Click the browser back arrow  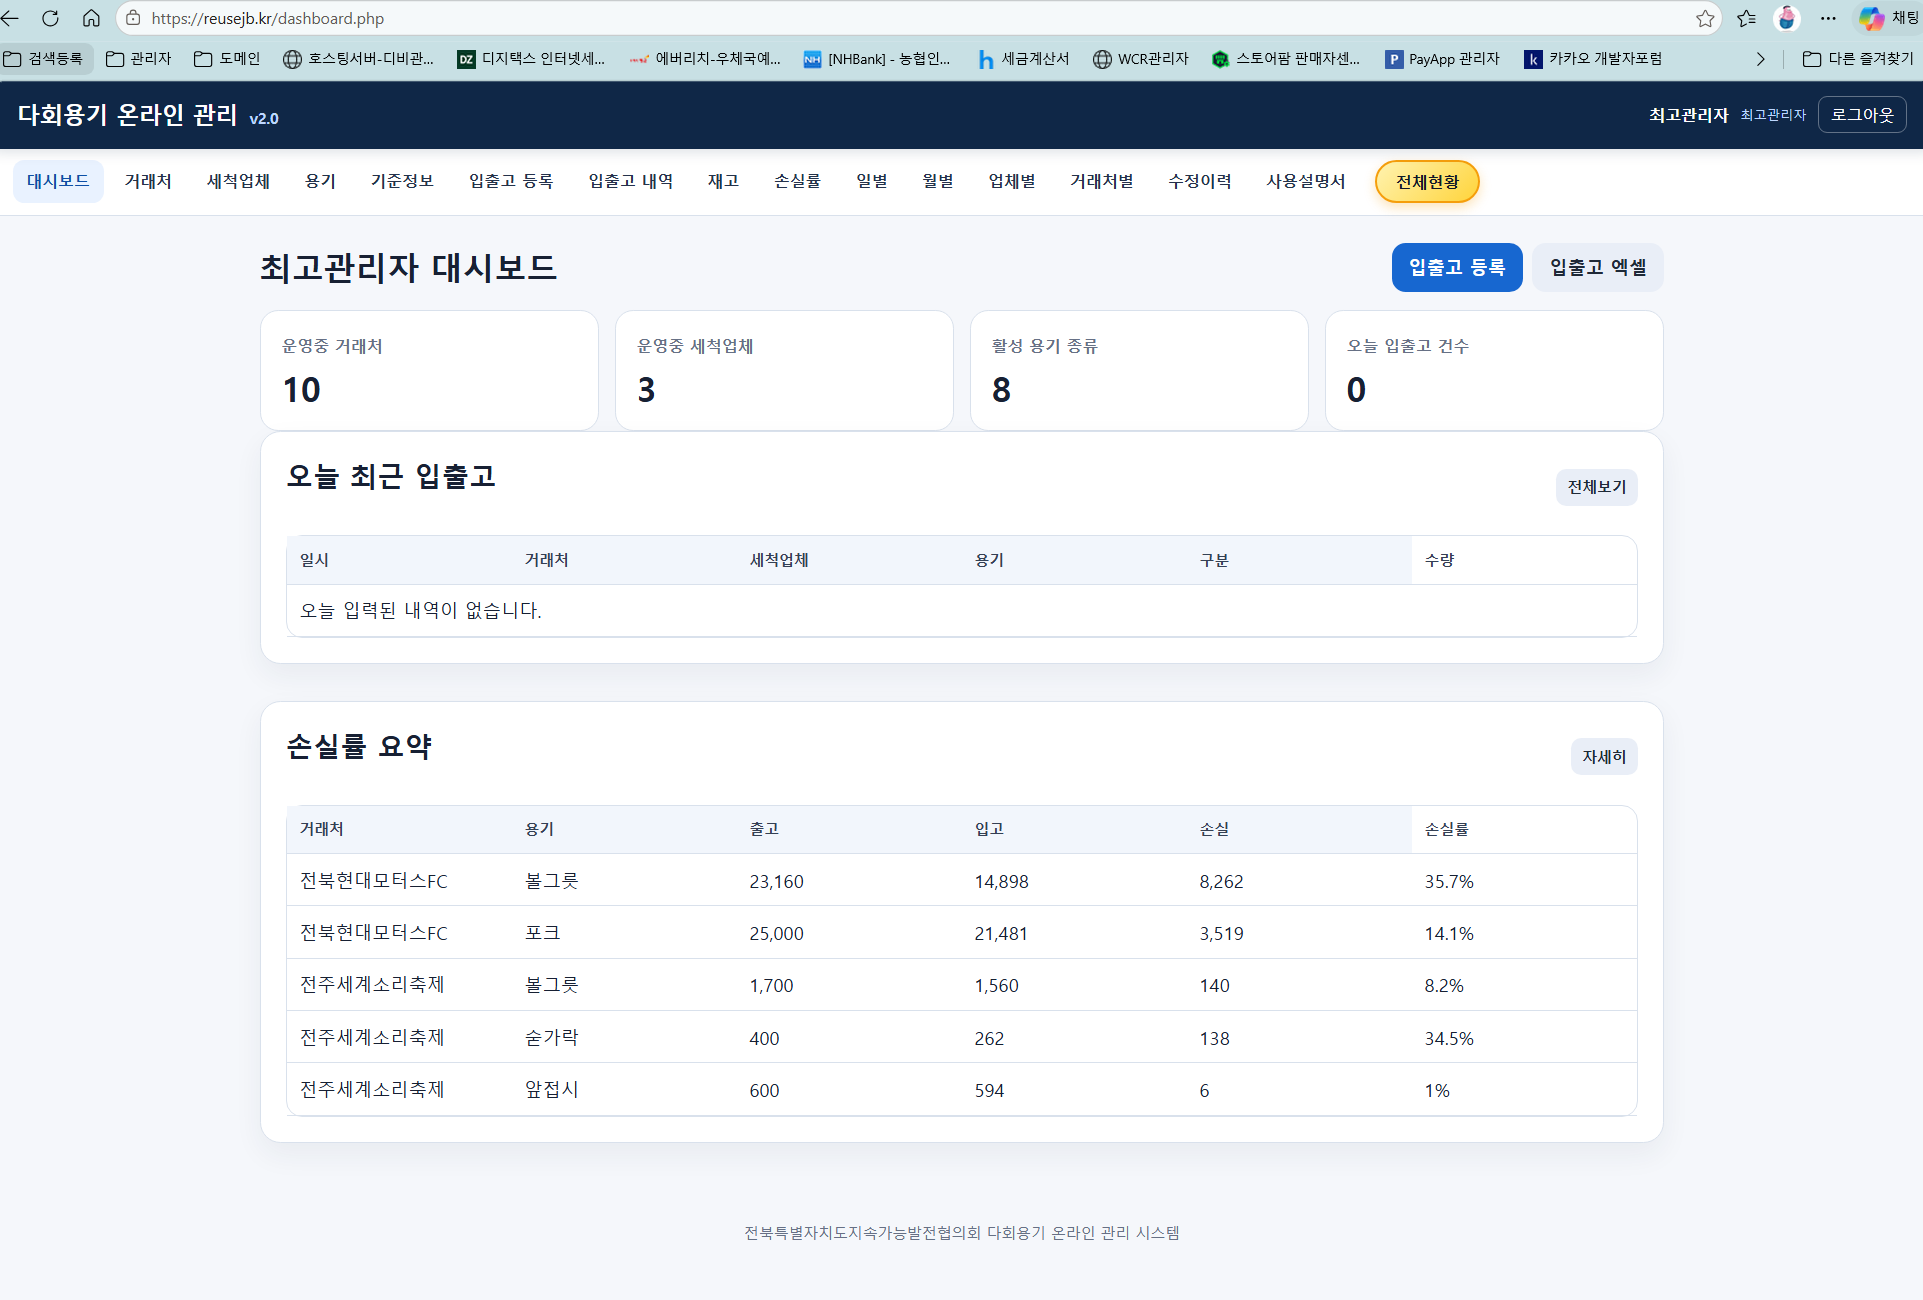point(10,18)
